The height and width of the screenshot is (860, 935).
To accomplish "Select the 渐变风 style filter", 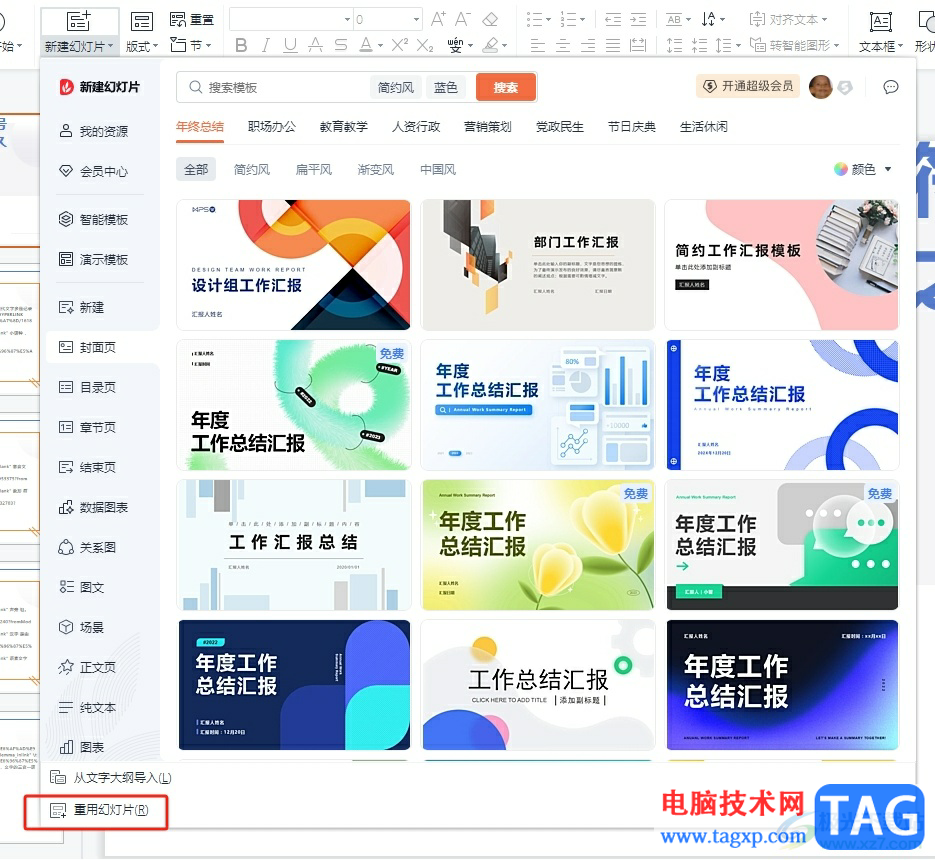I will 376,169.
